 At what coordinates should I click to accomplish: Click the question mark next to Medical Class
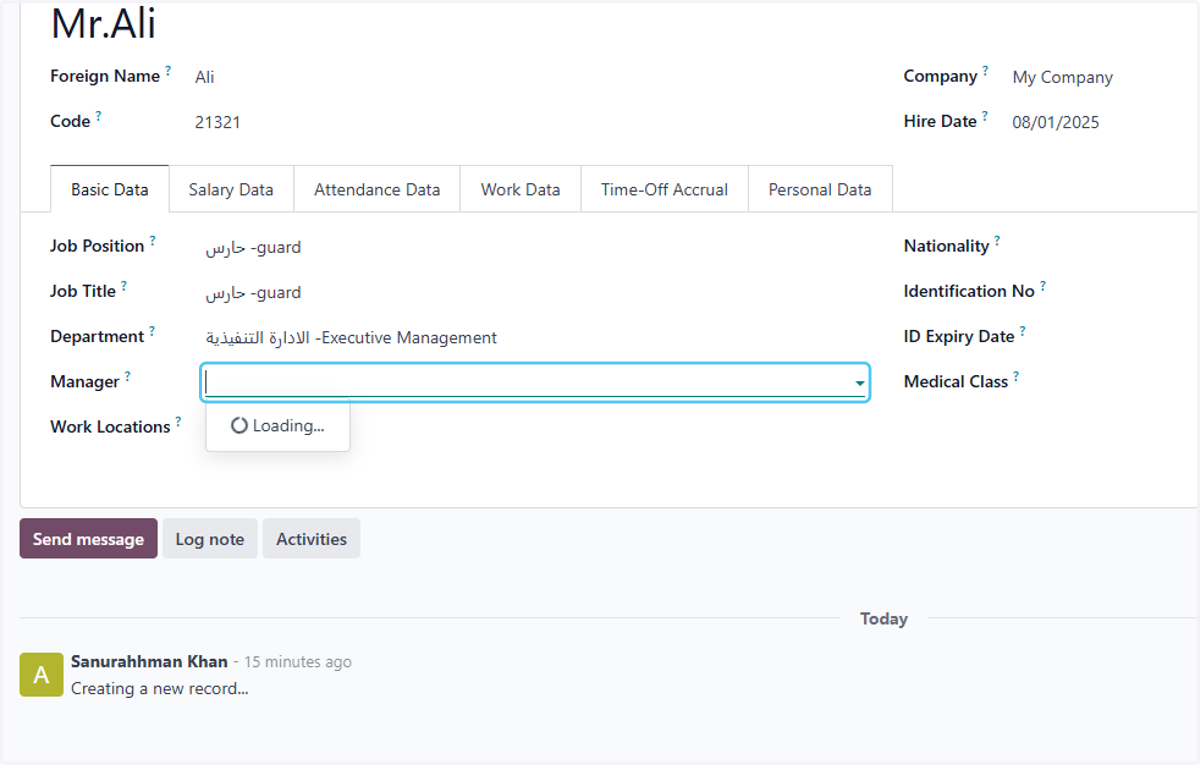(x=1016, y=376)
